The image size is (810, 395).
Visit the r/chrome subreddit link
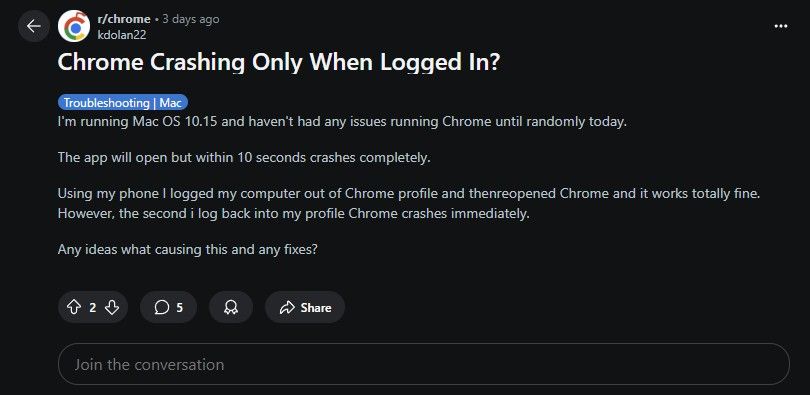(x=124, y=19)
